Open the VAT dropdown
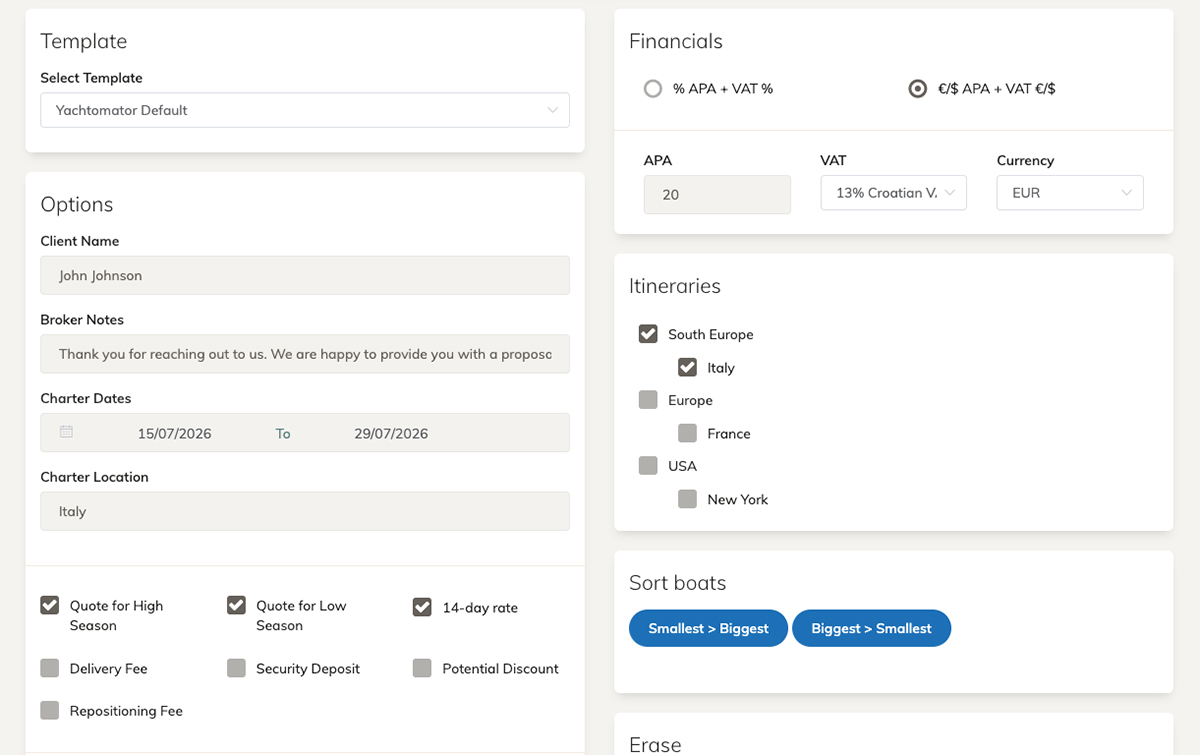 tap(894, 193)
